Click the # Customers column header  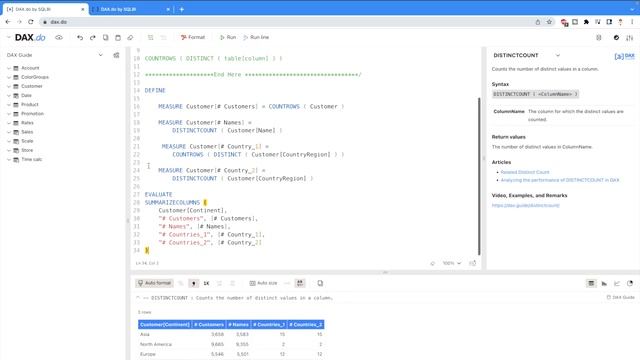[209, 324]
